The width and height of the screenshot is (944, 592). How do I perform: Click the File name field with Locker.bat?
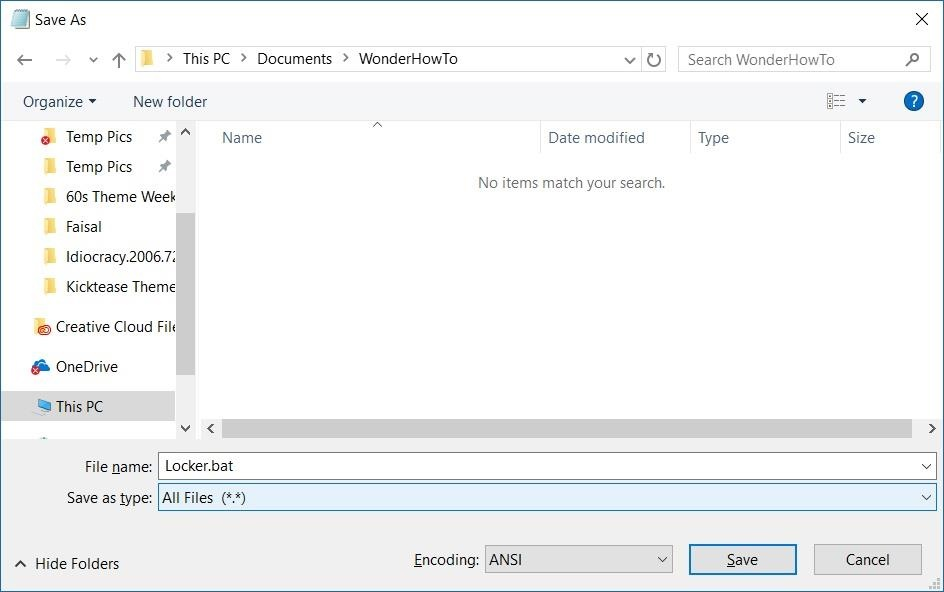[x=539, y=466]
